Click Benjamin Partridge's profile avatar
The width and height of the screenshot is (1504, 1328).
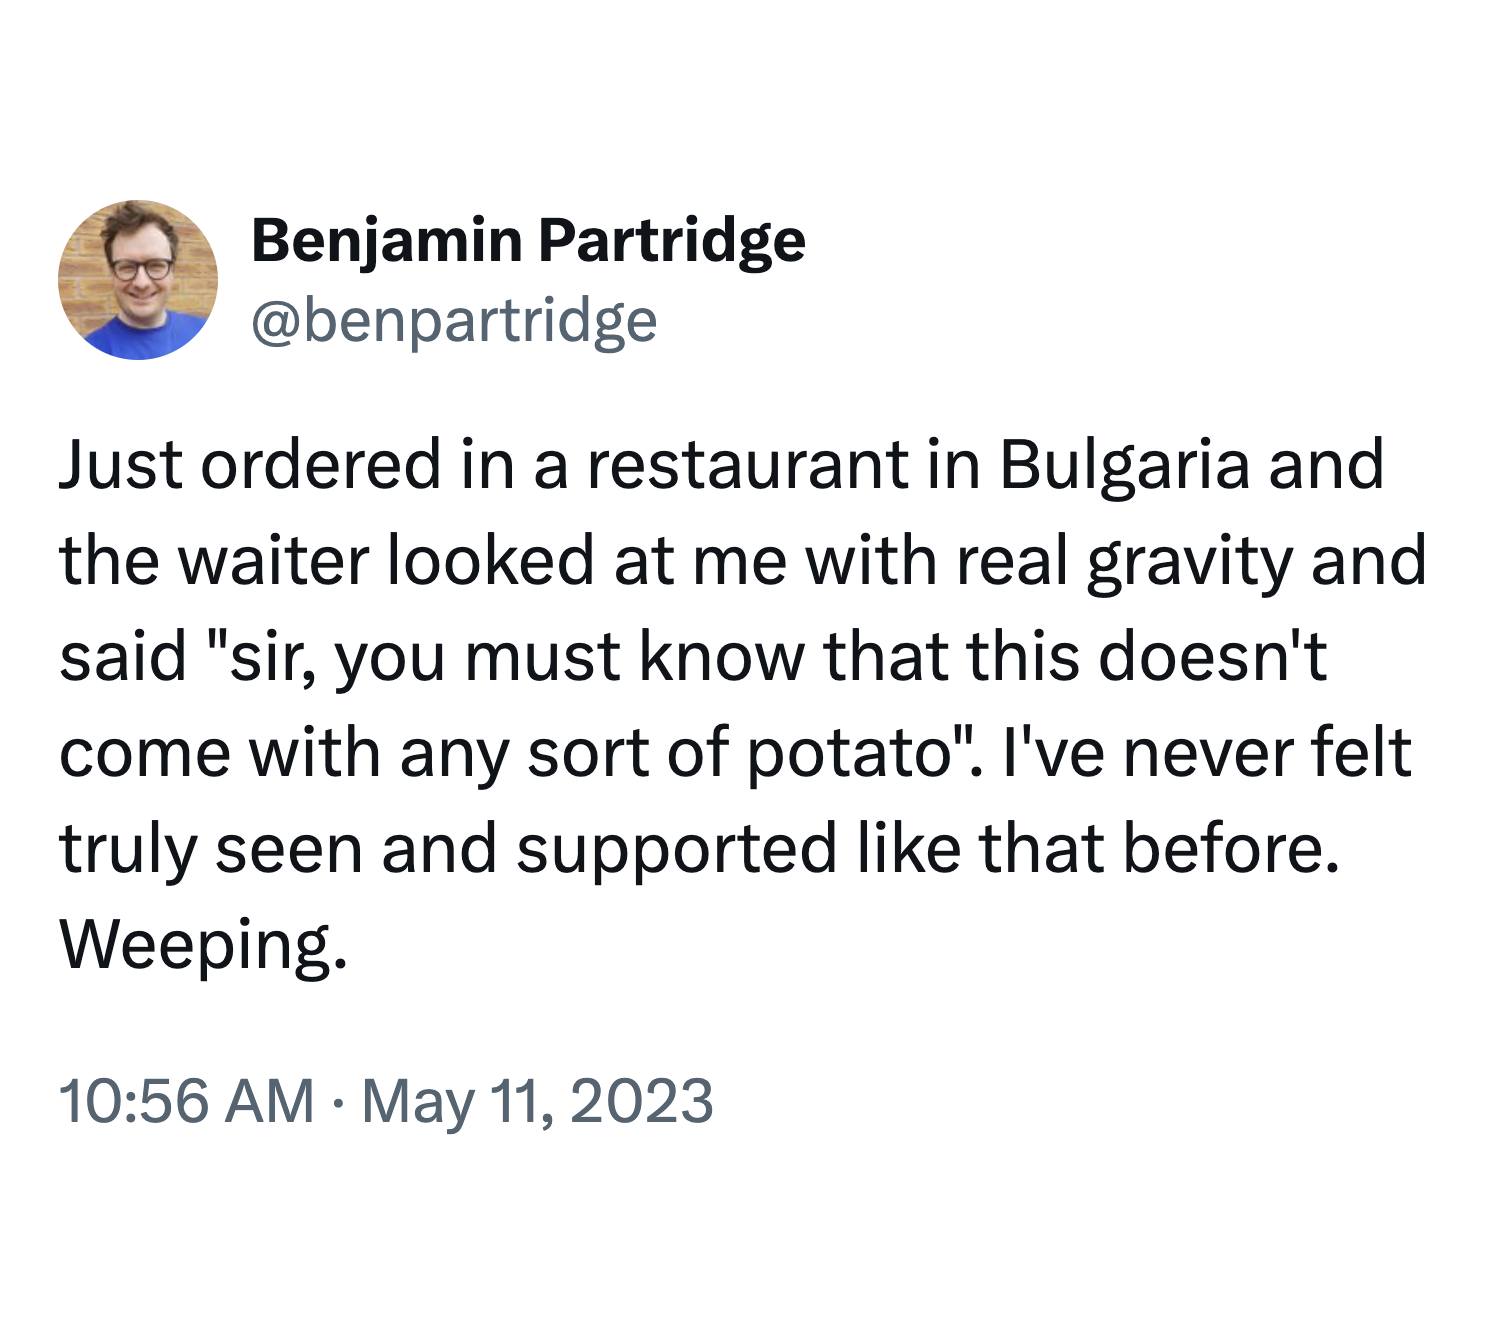pyautogui.click(x=138, y=279)
